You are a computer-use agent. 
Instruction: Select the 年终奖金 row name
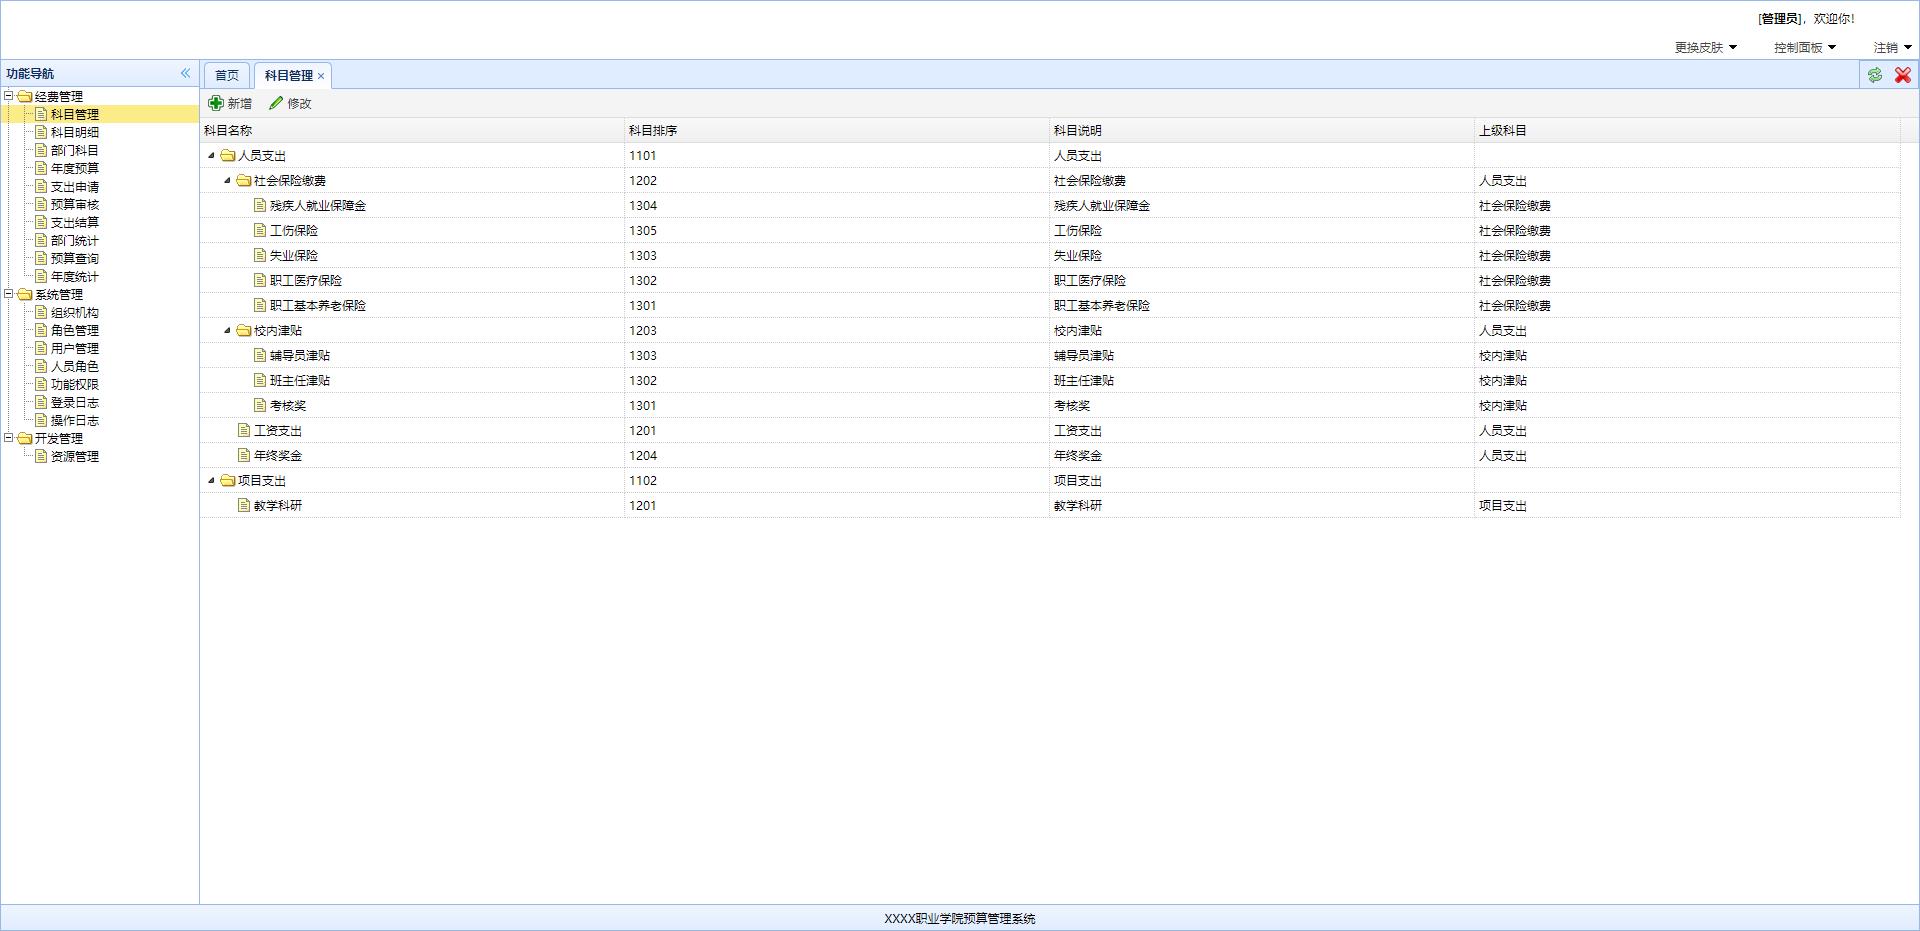tap(278, 455)
